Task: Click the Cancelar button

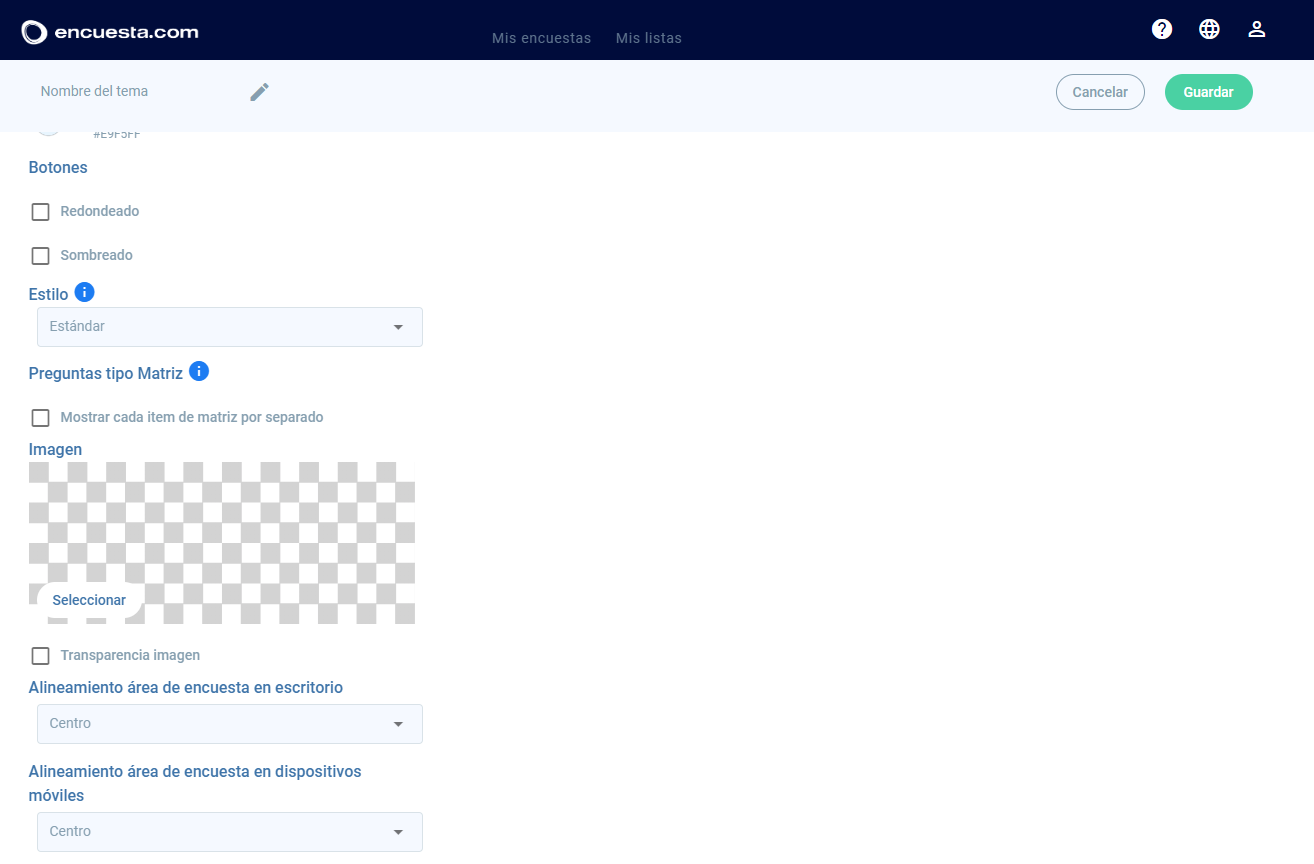Action: tap(1100, 92)
